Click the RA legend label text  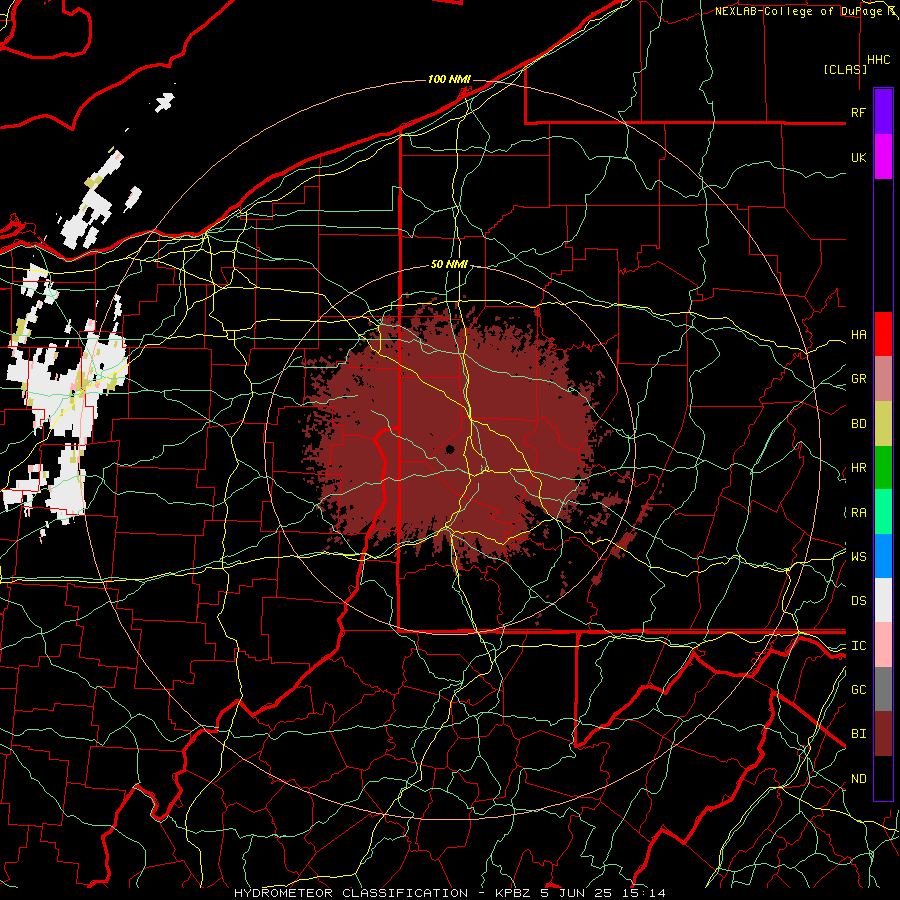pyautogui.click(x=858, y=513)
